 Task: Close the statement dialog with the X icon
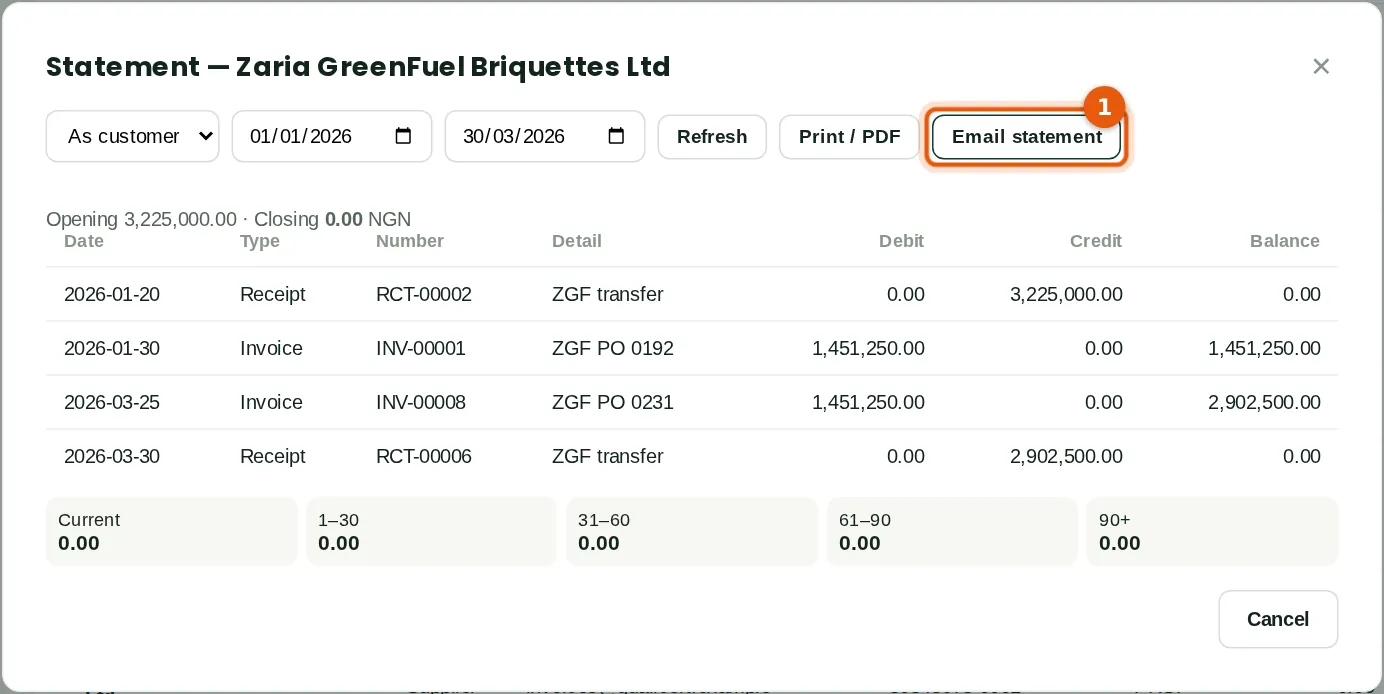1321,66
